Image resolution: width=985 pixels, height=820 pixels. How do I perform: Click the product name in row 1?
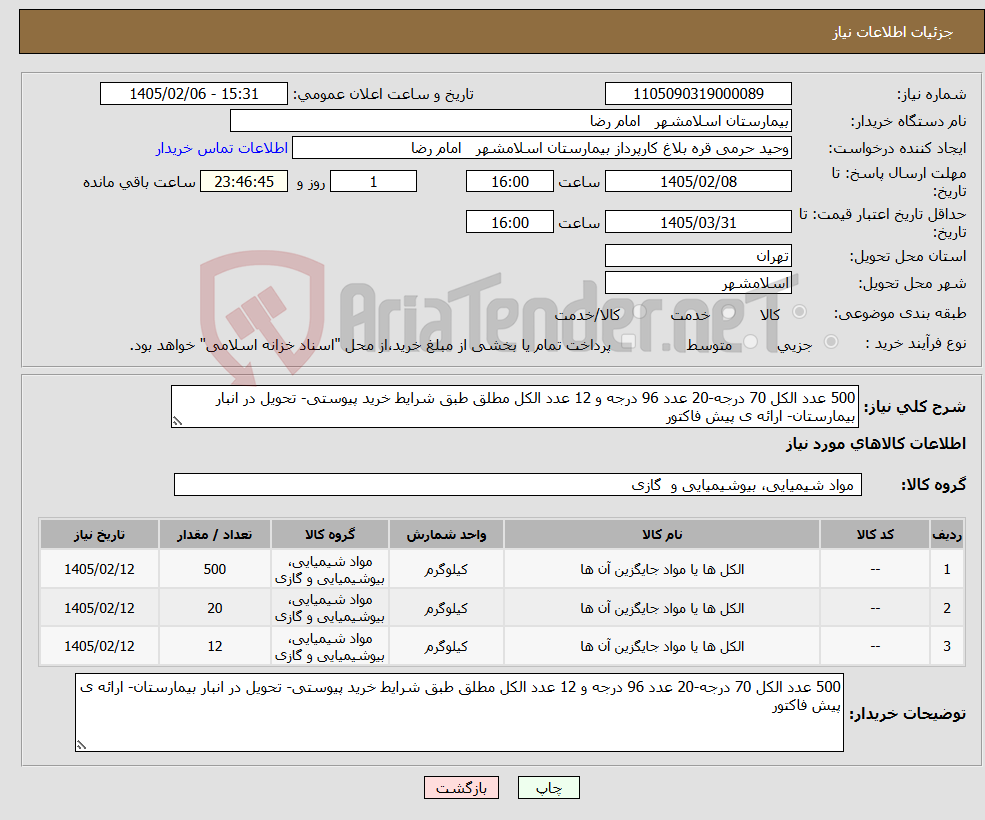(661, 569)
